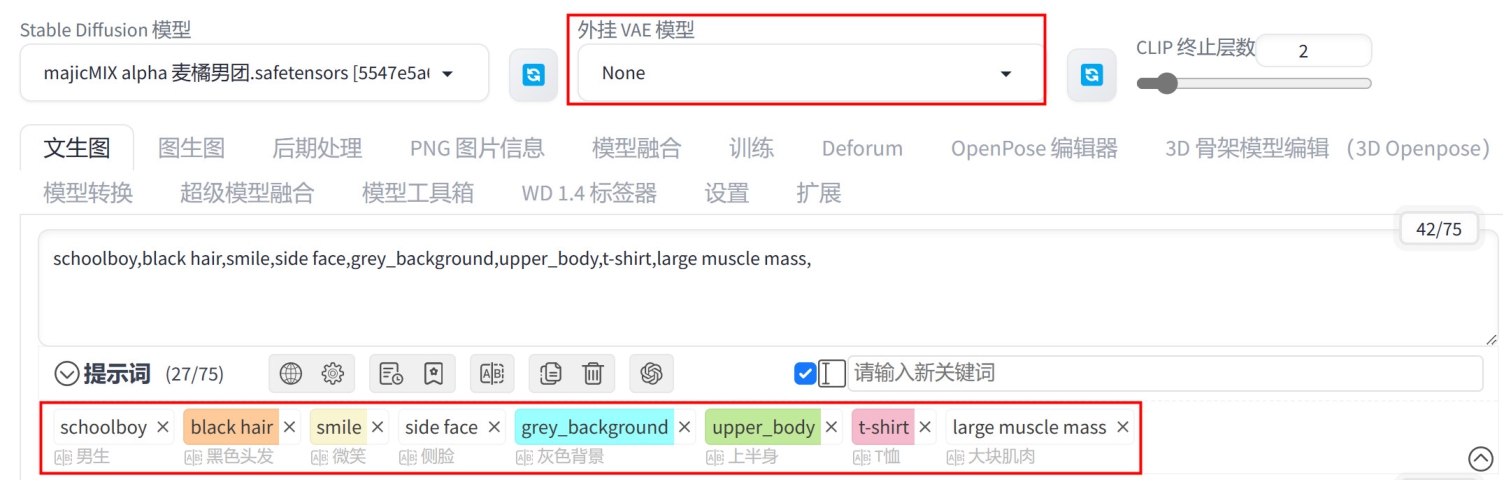Refresh the Stable Diffusion model list
This screenshot has height=480, width=1503.
click(x=534, y=74)
